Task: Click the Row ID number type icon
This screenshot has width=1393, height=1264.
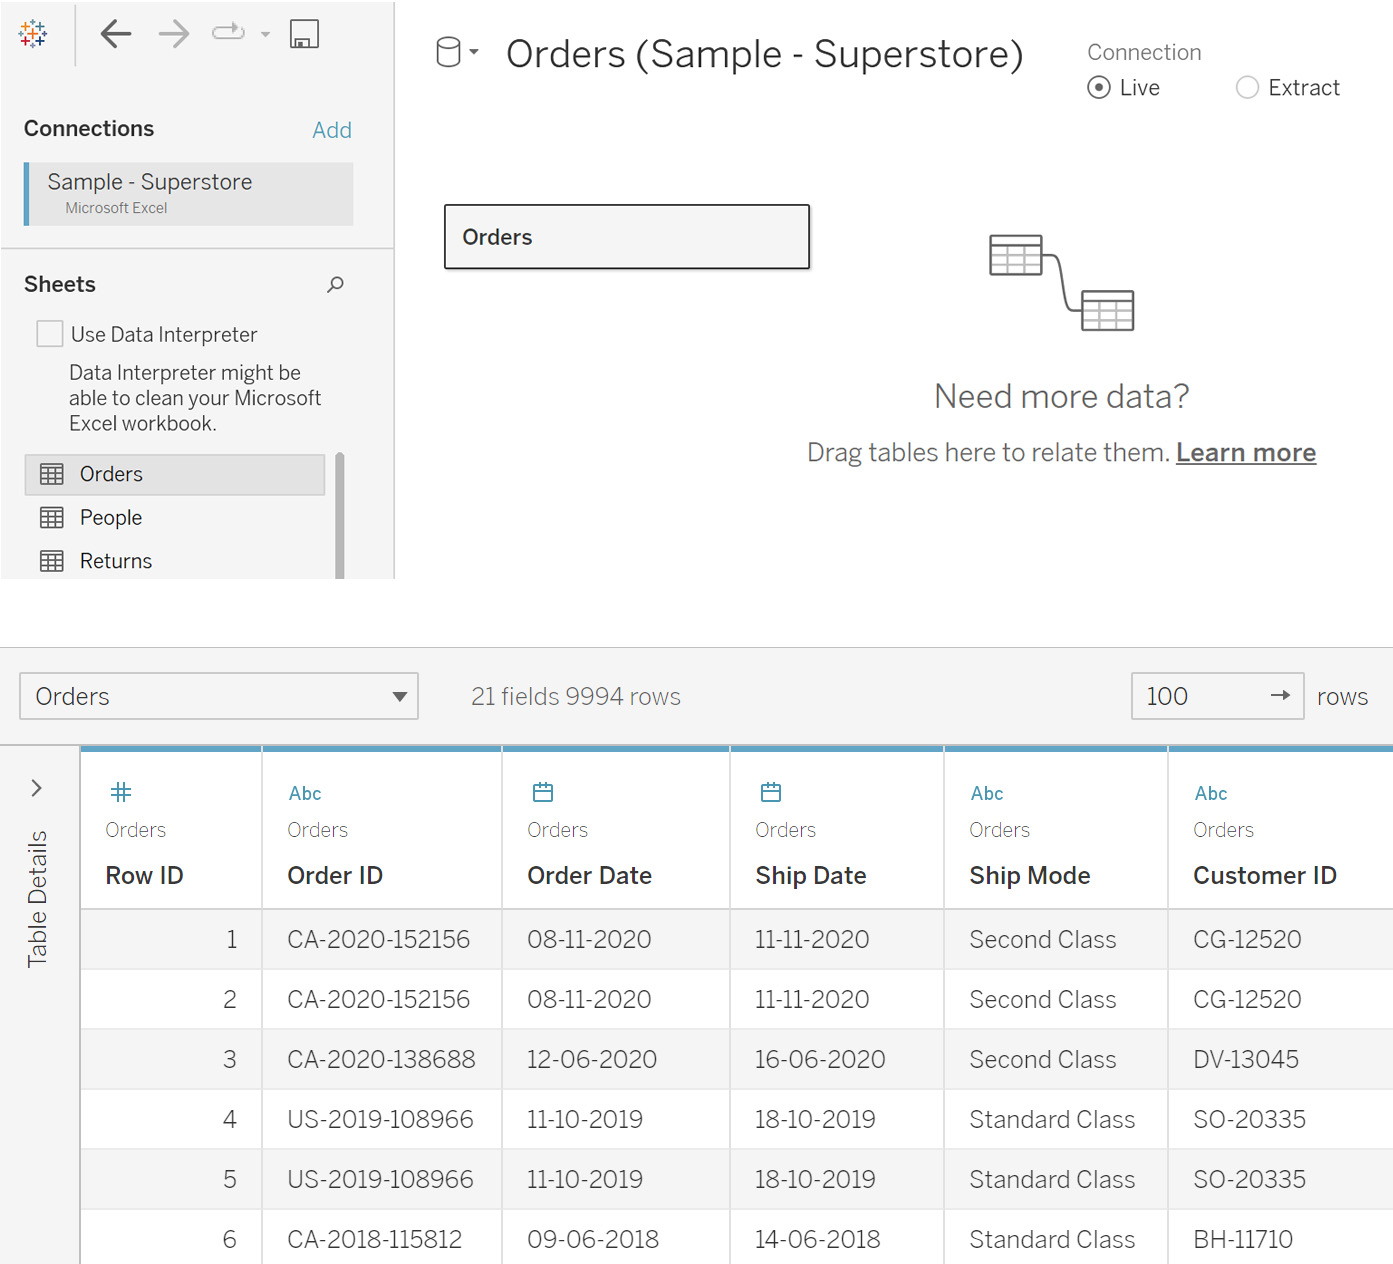Action: click(121, 793)
